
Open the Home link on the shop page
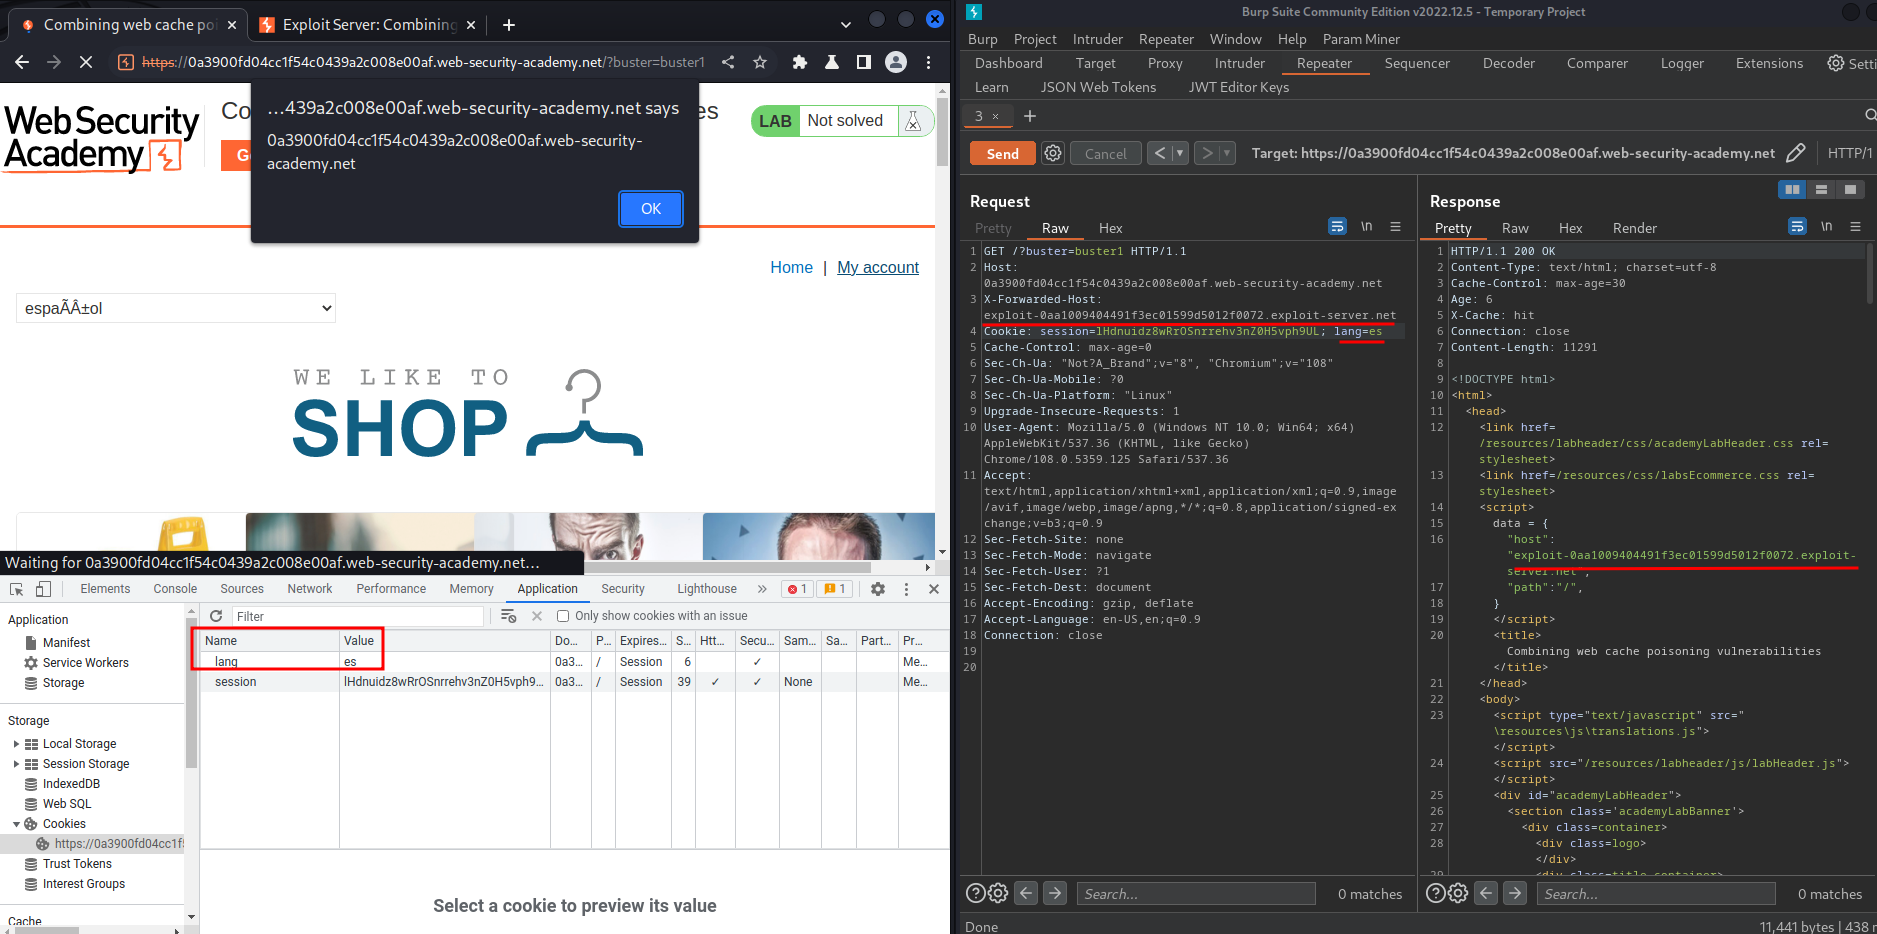pos(791,267)
